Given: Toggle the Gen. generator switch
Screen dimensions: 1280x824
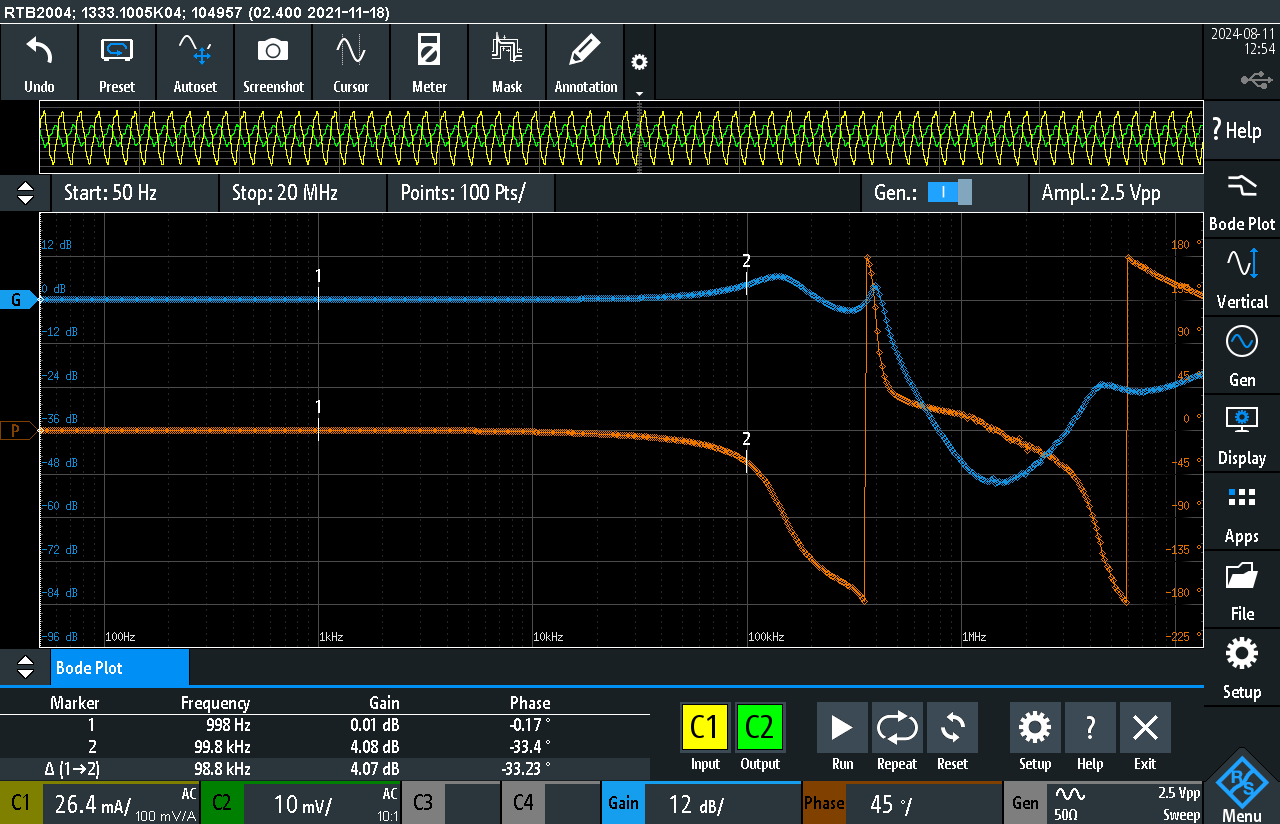Looking at the screenshot, I should pos(949,193).
